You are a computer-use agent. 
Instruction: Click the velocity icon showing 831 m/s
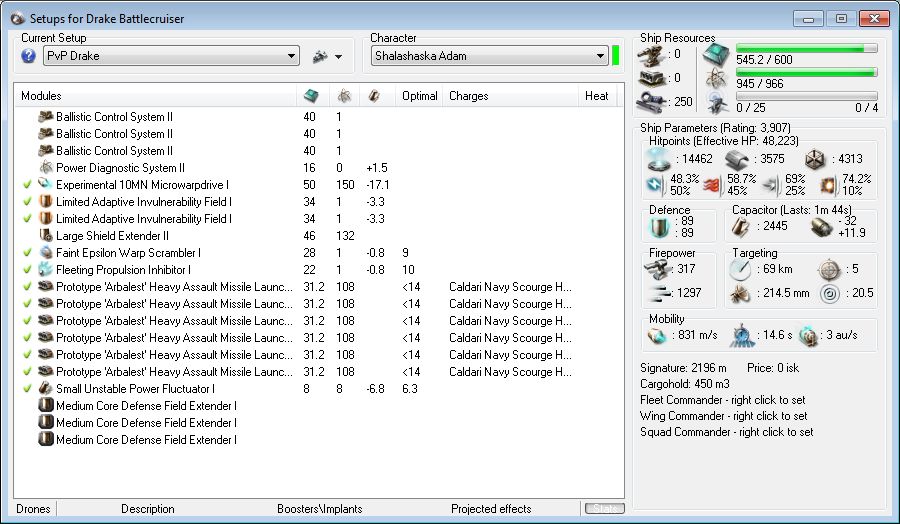pyautogui.click(x=656, y=337)
